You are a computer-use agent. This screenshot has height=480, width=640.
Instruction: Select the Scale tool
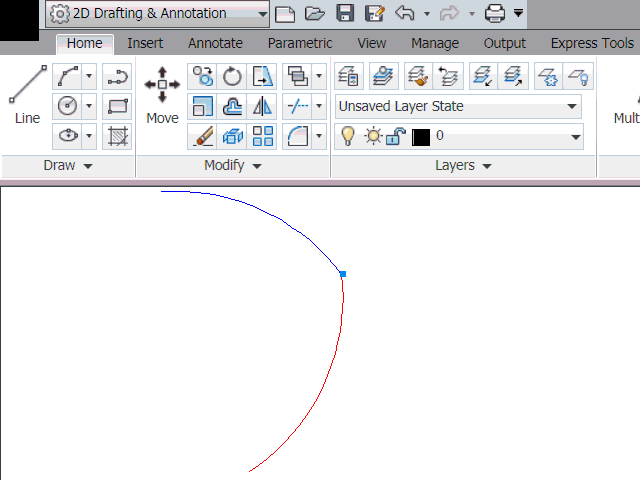(202, 106)
